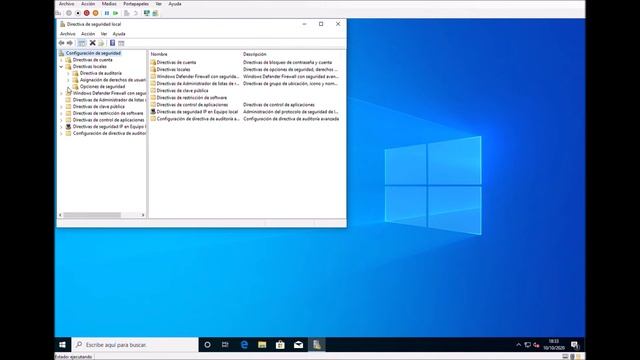
Task: Open the notification center icon
Action: pyautogui.click(x=576, y=345)
